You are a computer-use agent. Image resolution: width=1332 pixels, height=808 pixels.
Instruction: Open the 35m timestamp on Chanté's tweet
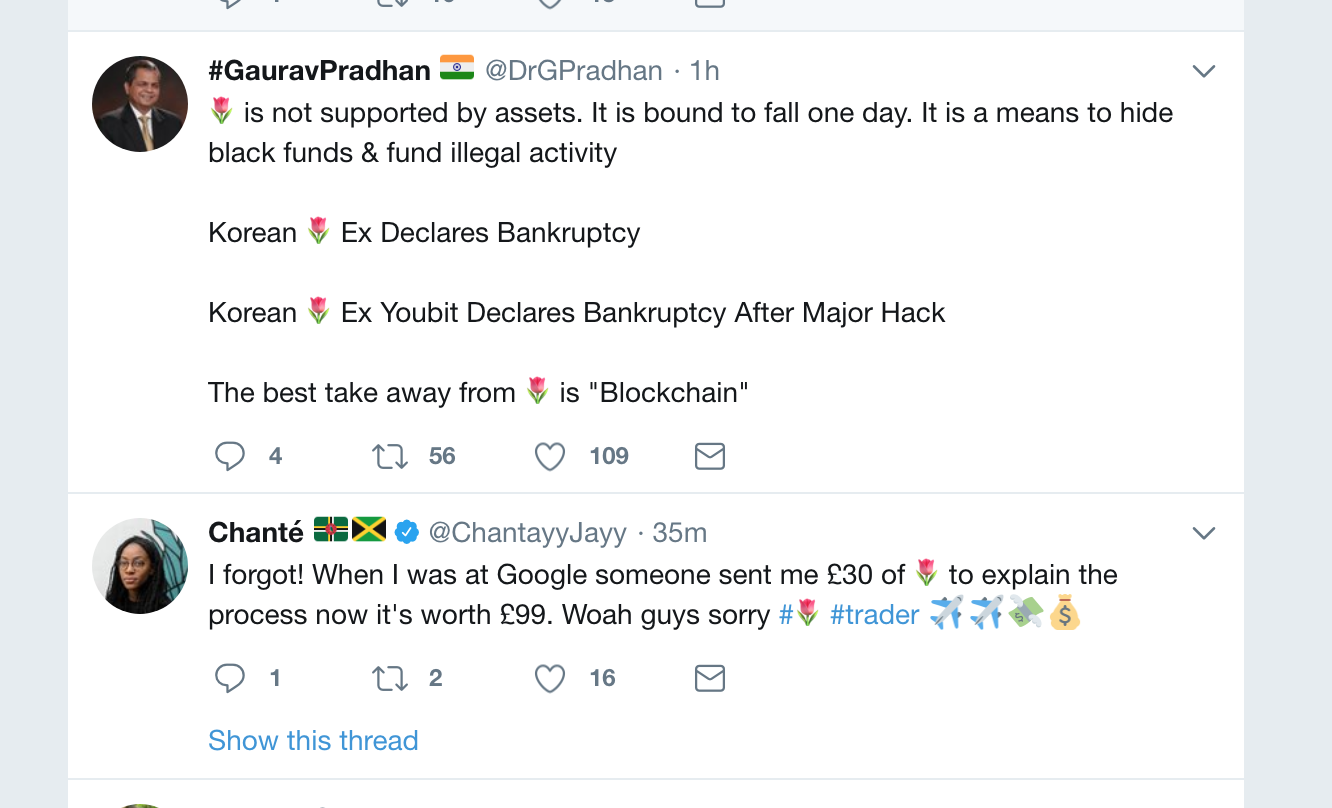(680, 533)
